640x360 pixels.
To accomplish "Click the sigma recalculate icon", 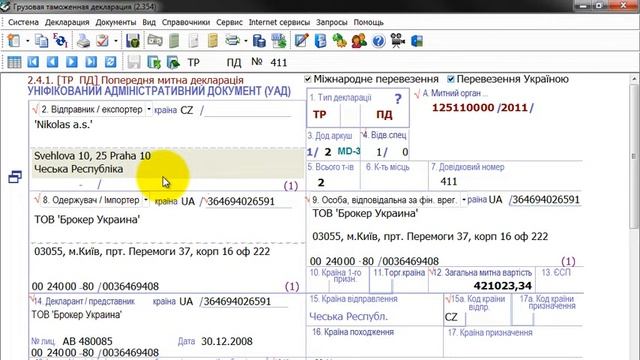I will pos(60,41).
